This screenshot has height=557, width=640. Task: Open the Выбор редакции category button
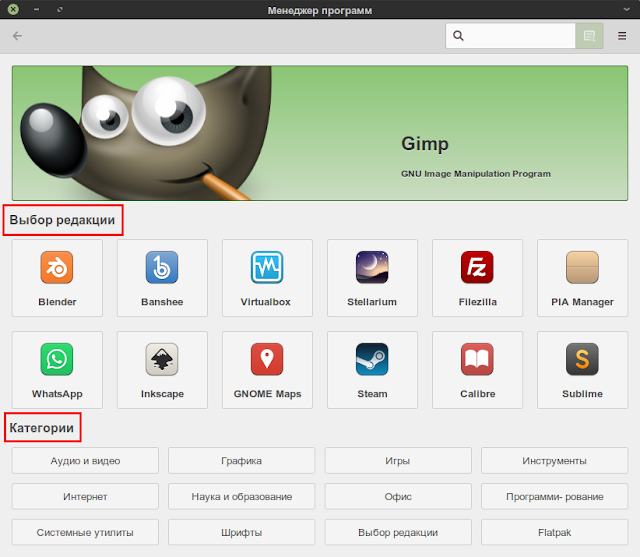point(398,533)
